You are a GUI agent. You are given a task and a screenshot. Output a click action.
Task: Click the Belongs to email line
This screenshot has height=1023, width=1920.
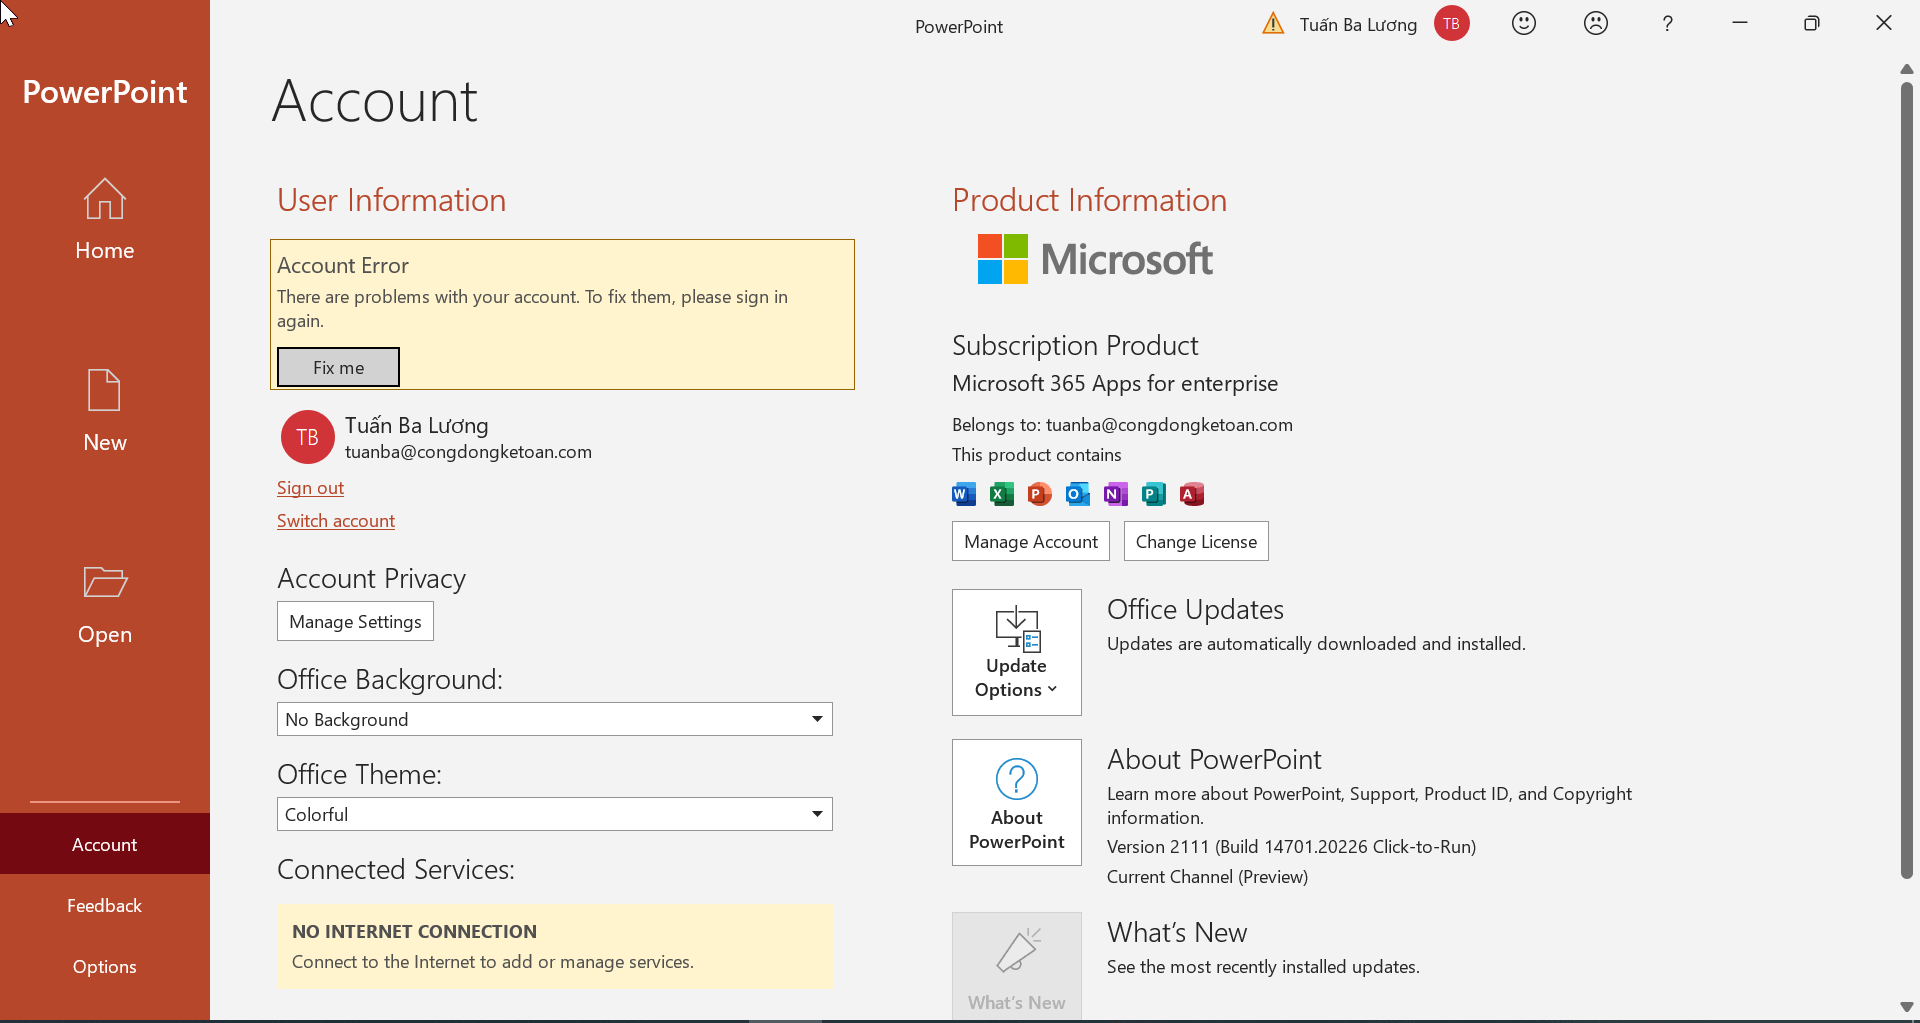[x=1122, y=425]
